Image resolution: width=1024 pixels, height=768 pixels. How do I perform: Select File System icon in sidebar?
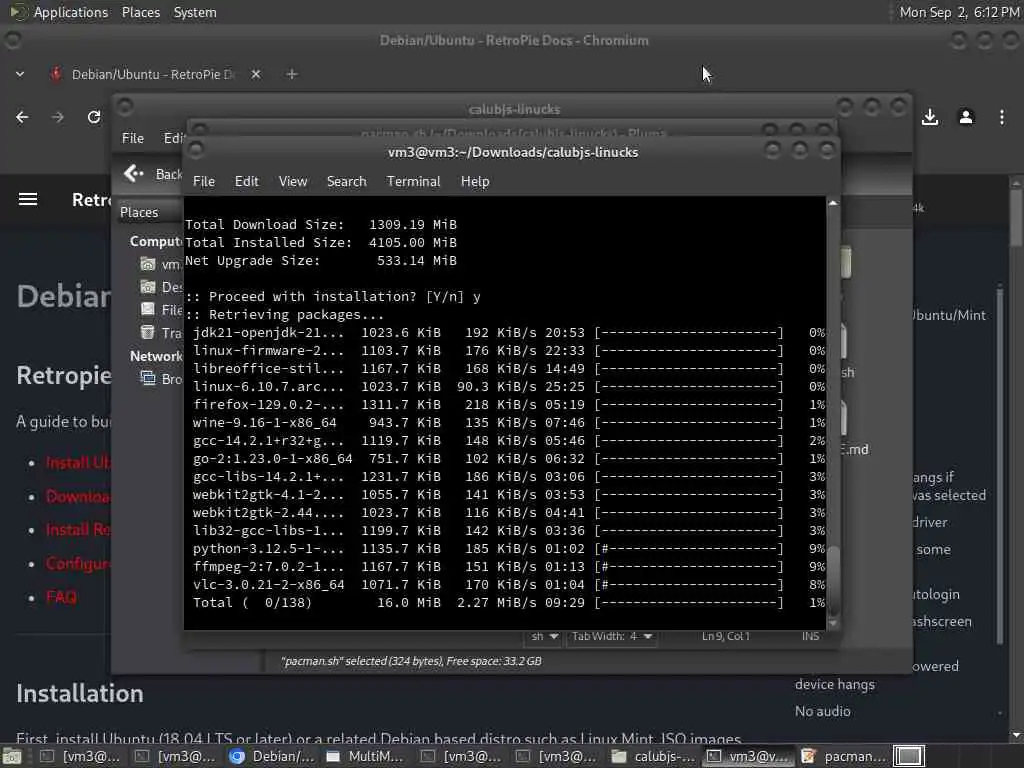148,310
